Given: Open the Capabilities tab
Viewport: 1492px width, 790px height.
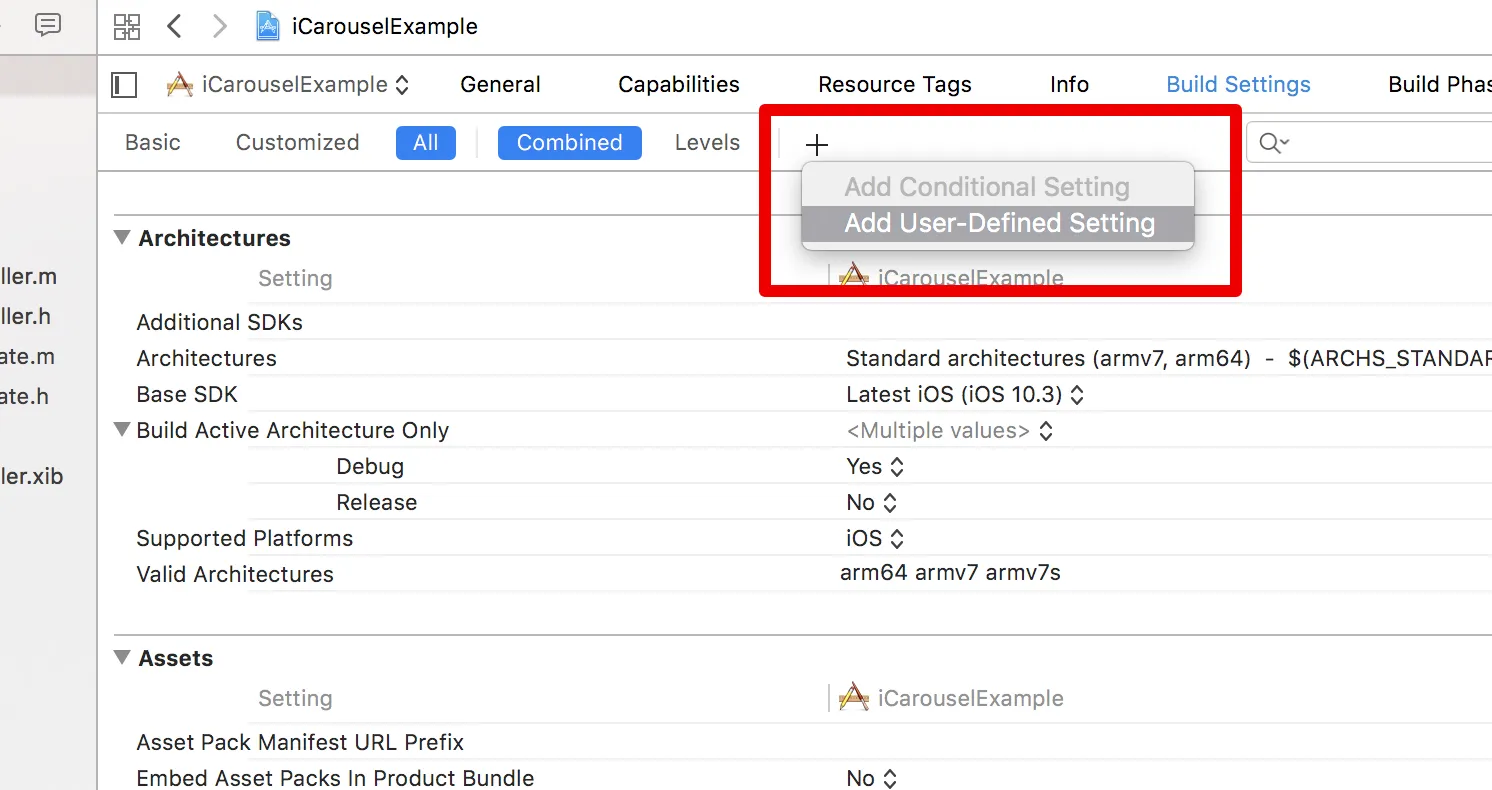Looking at the screenshot, I should pyautogui.click(x=679, y=85).
